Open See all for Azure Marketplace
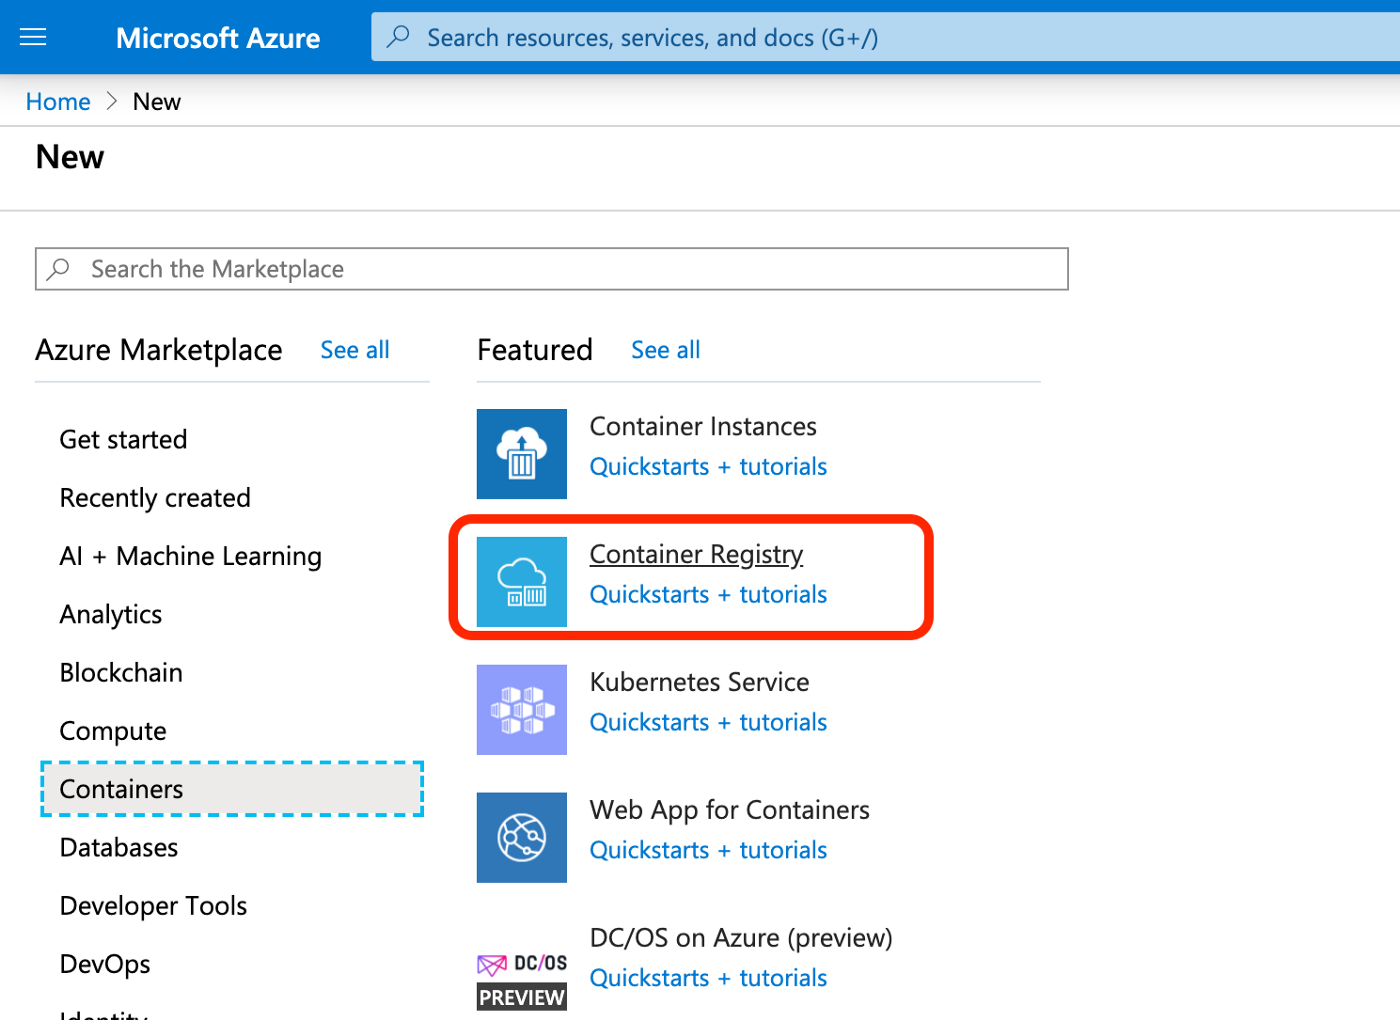Viewport: 1400px width, 1020px height. click(355, 350)
